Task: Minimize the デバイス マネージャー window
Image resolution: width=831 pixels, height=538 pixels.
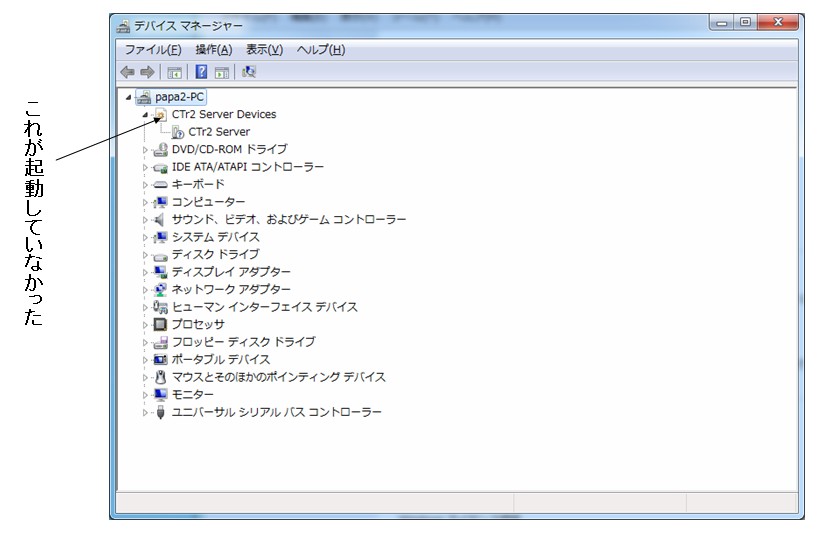Action: [722, 22]
